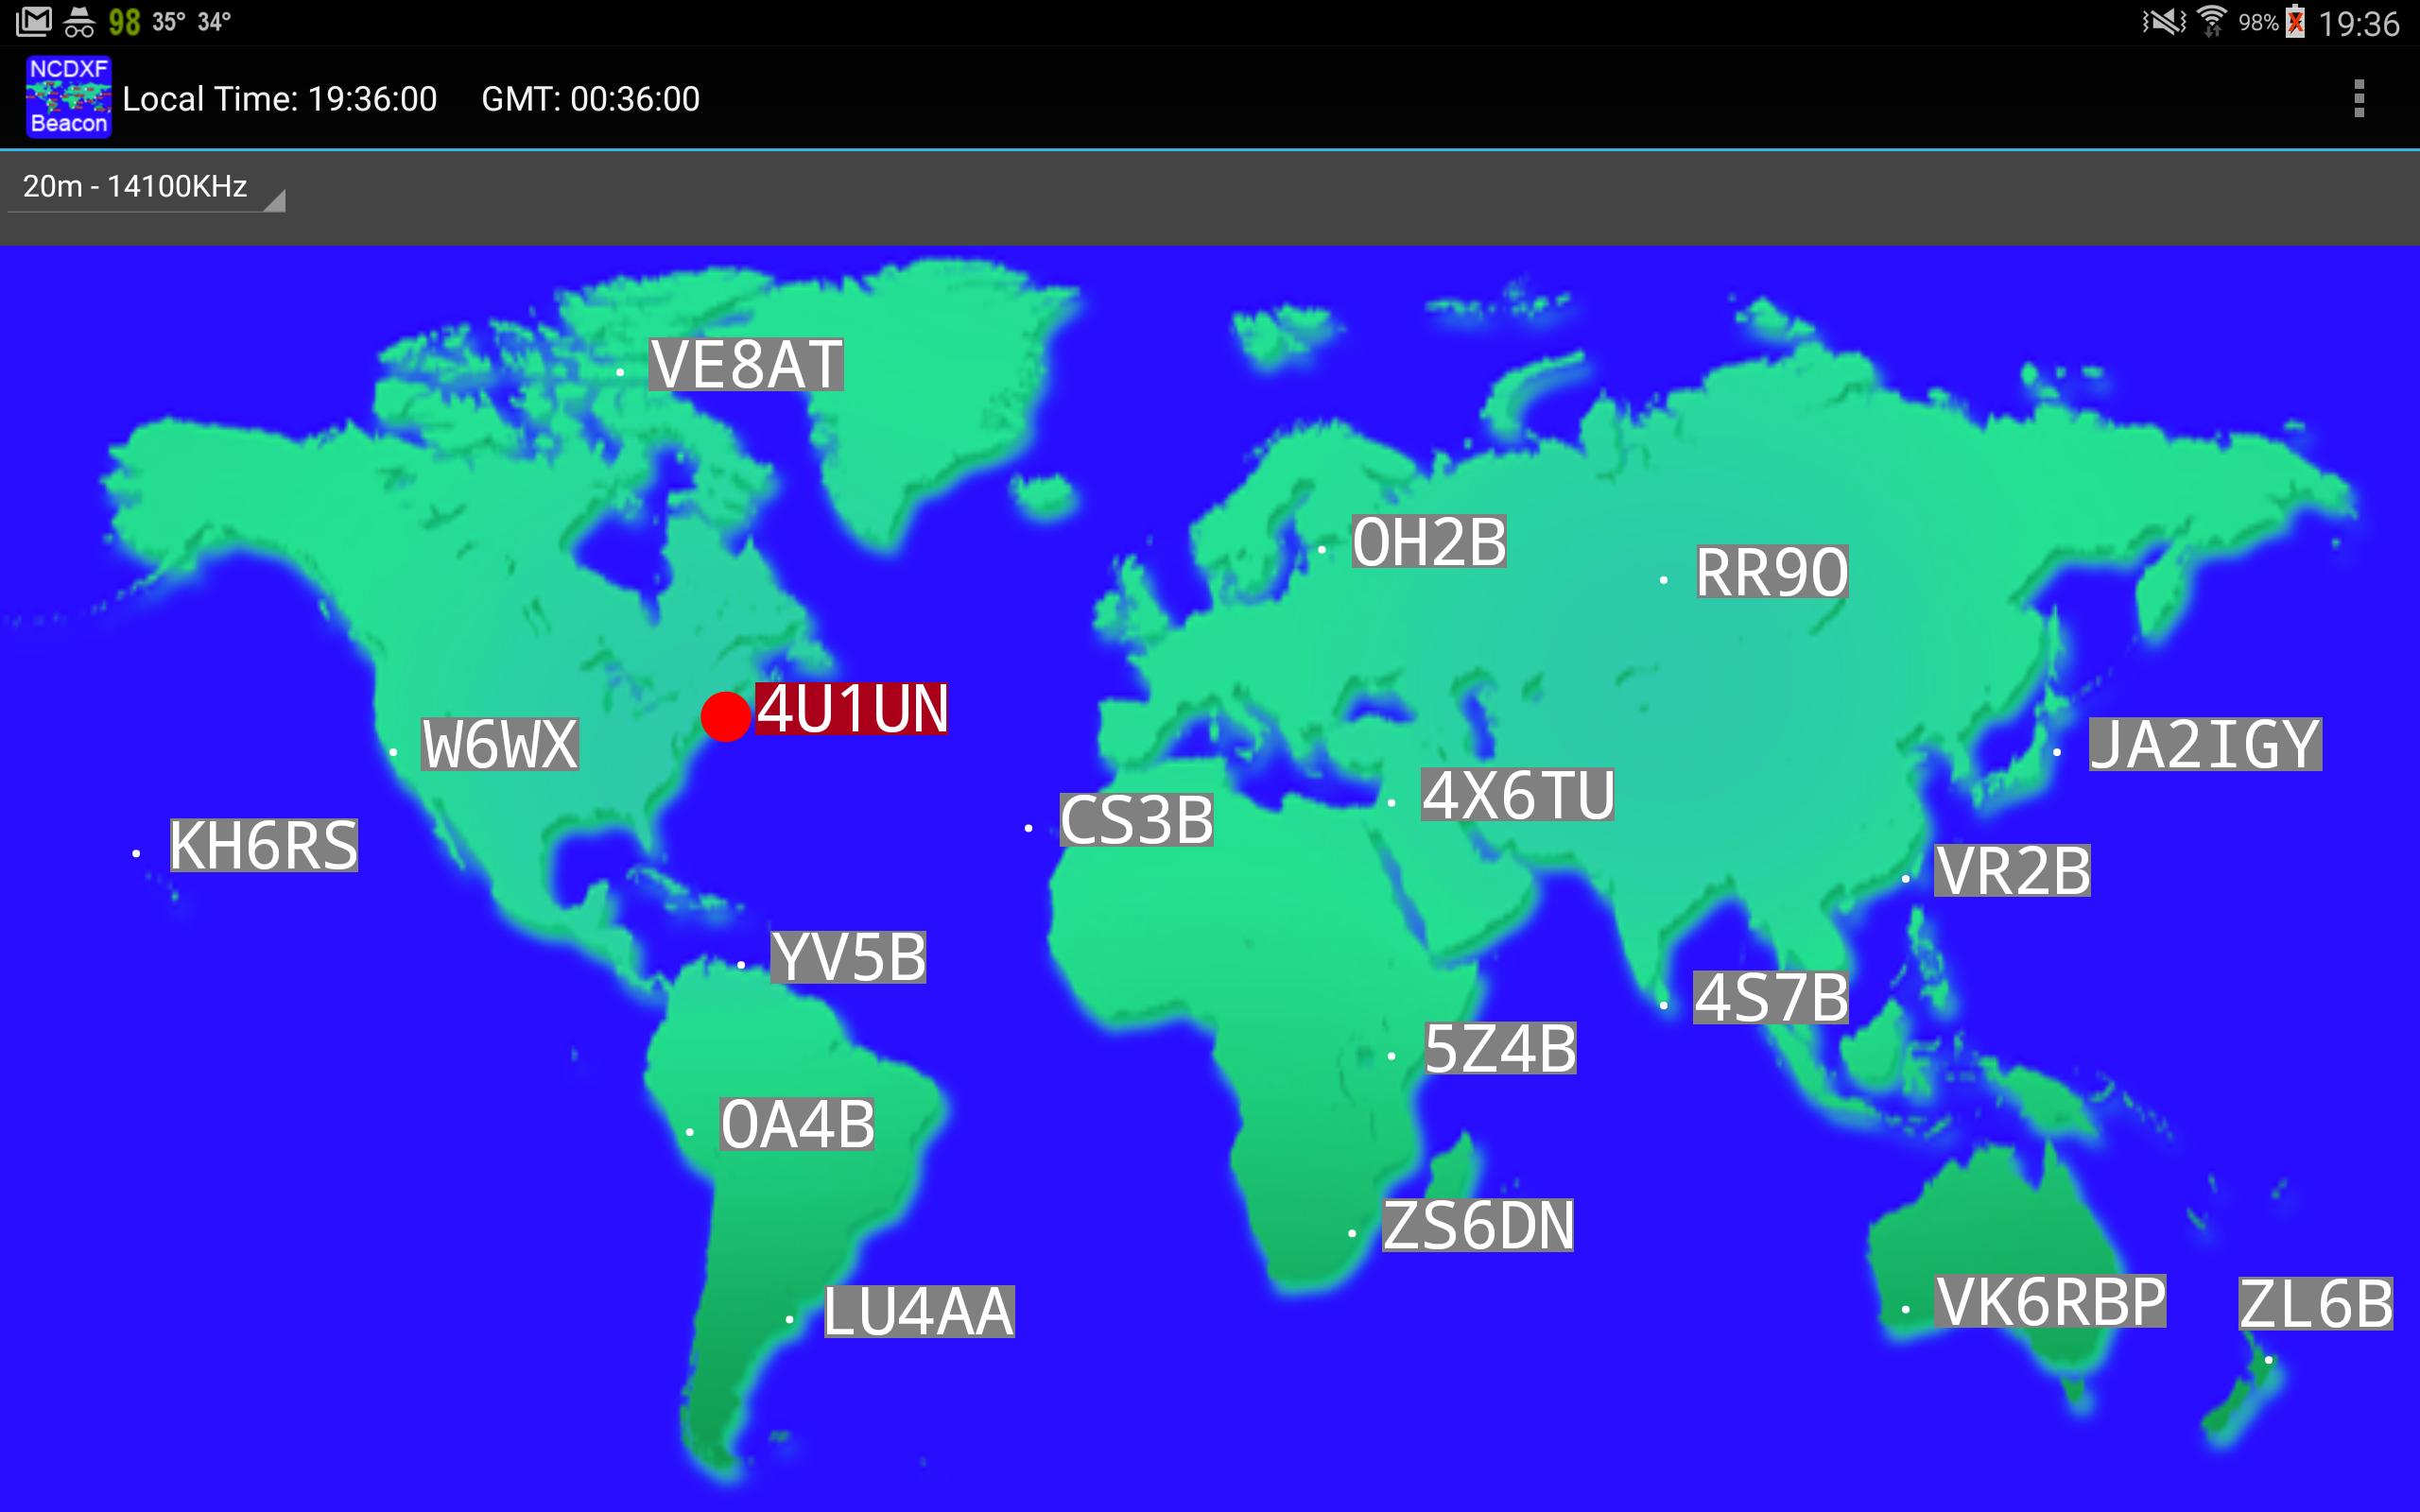This screenshot has width=2420, height=1512.
Task: Open the Gmail notification icon in the status bar
Action: 34,21
